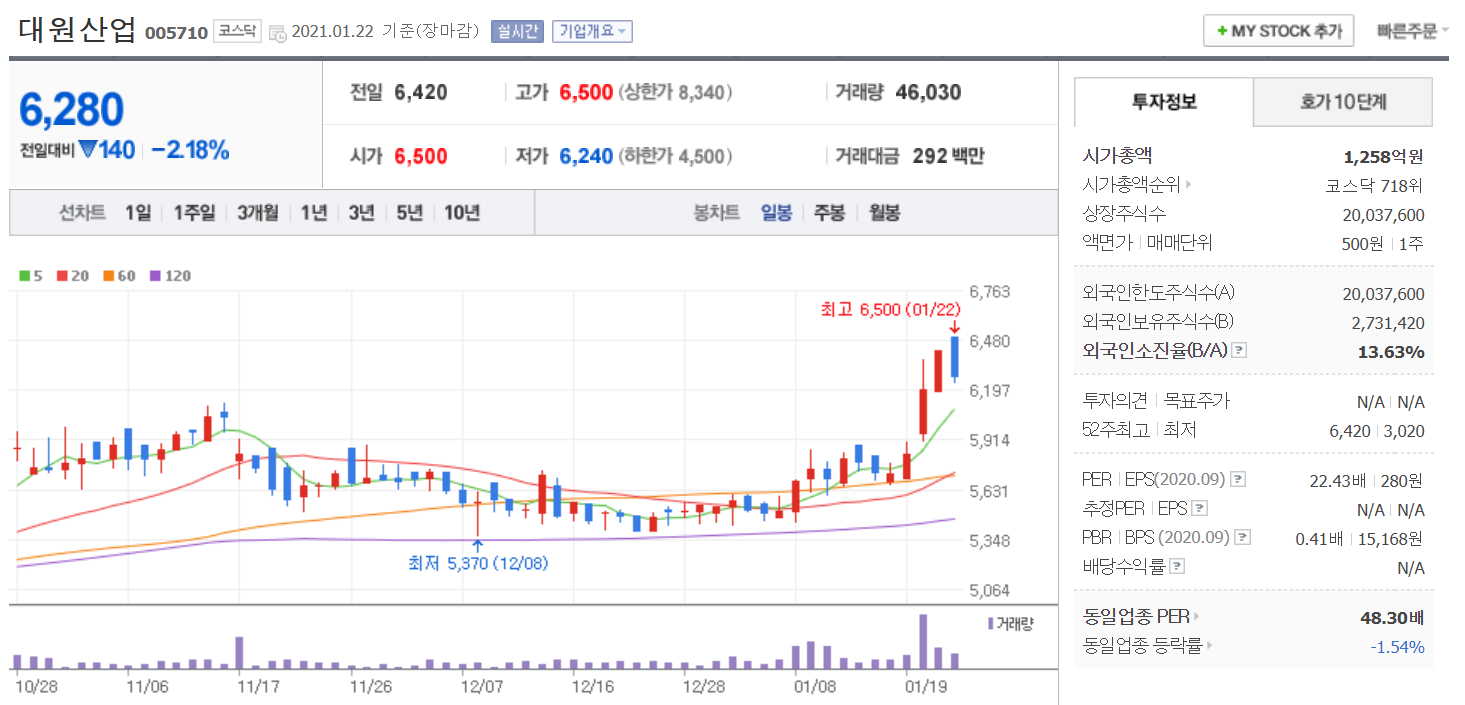The width and height of the screenshot is (1465, 705).
Task: Expand the 기업개요 dropdown
Action: click(592, 31)
